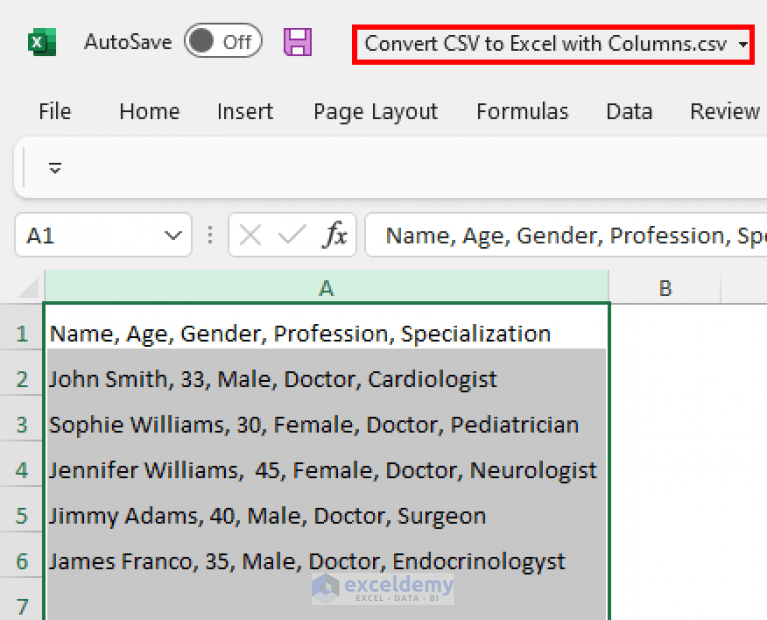Click the formula bar Enter checkmark icon

[x=292, y=234]
